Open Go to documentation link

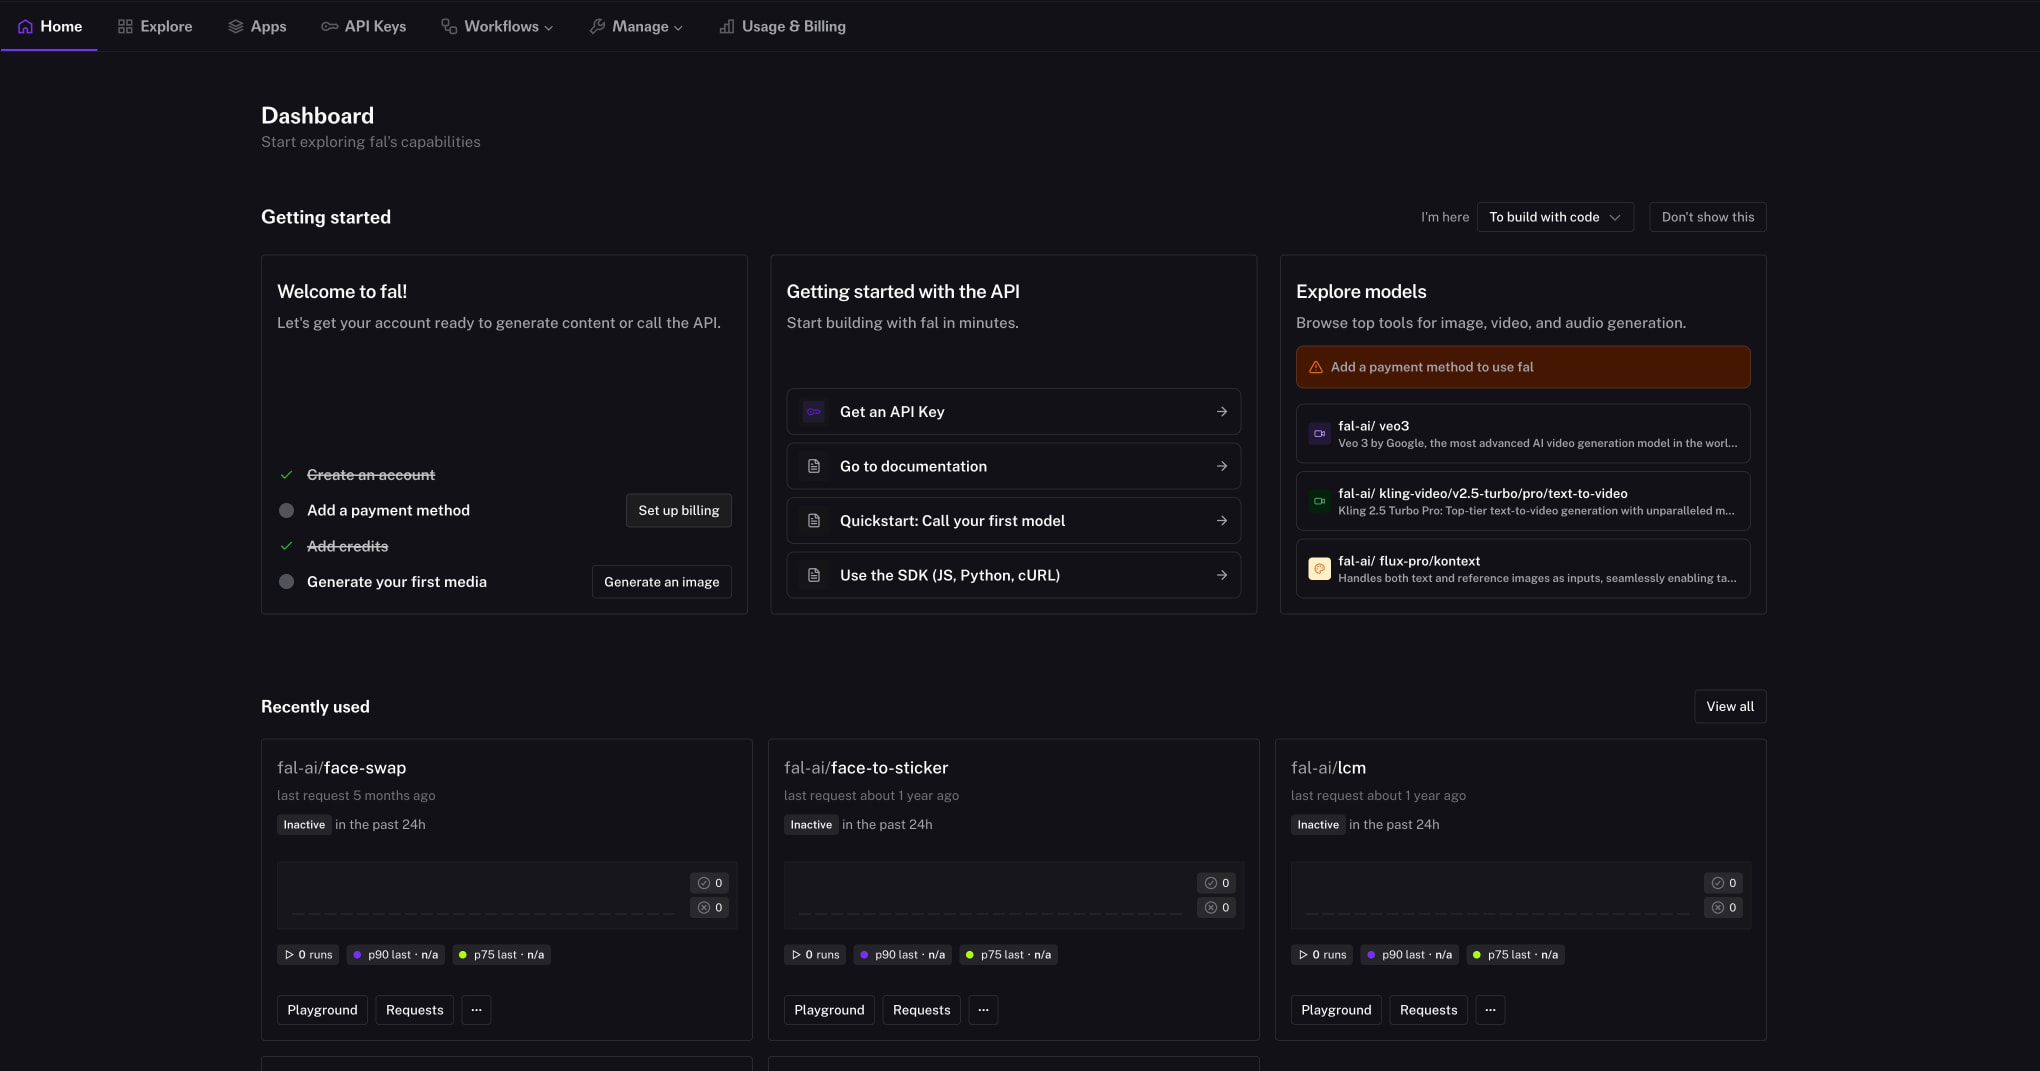(1013, 466)
